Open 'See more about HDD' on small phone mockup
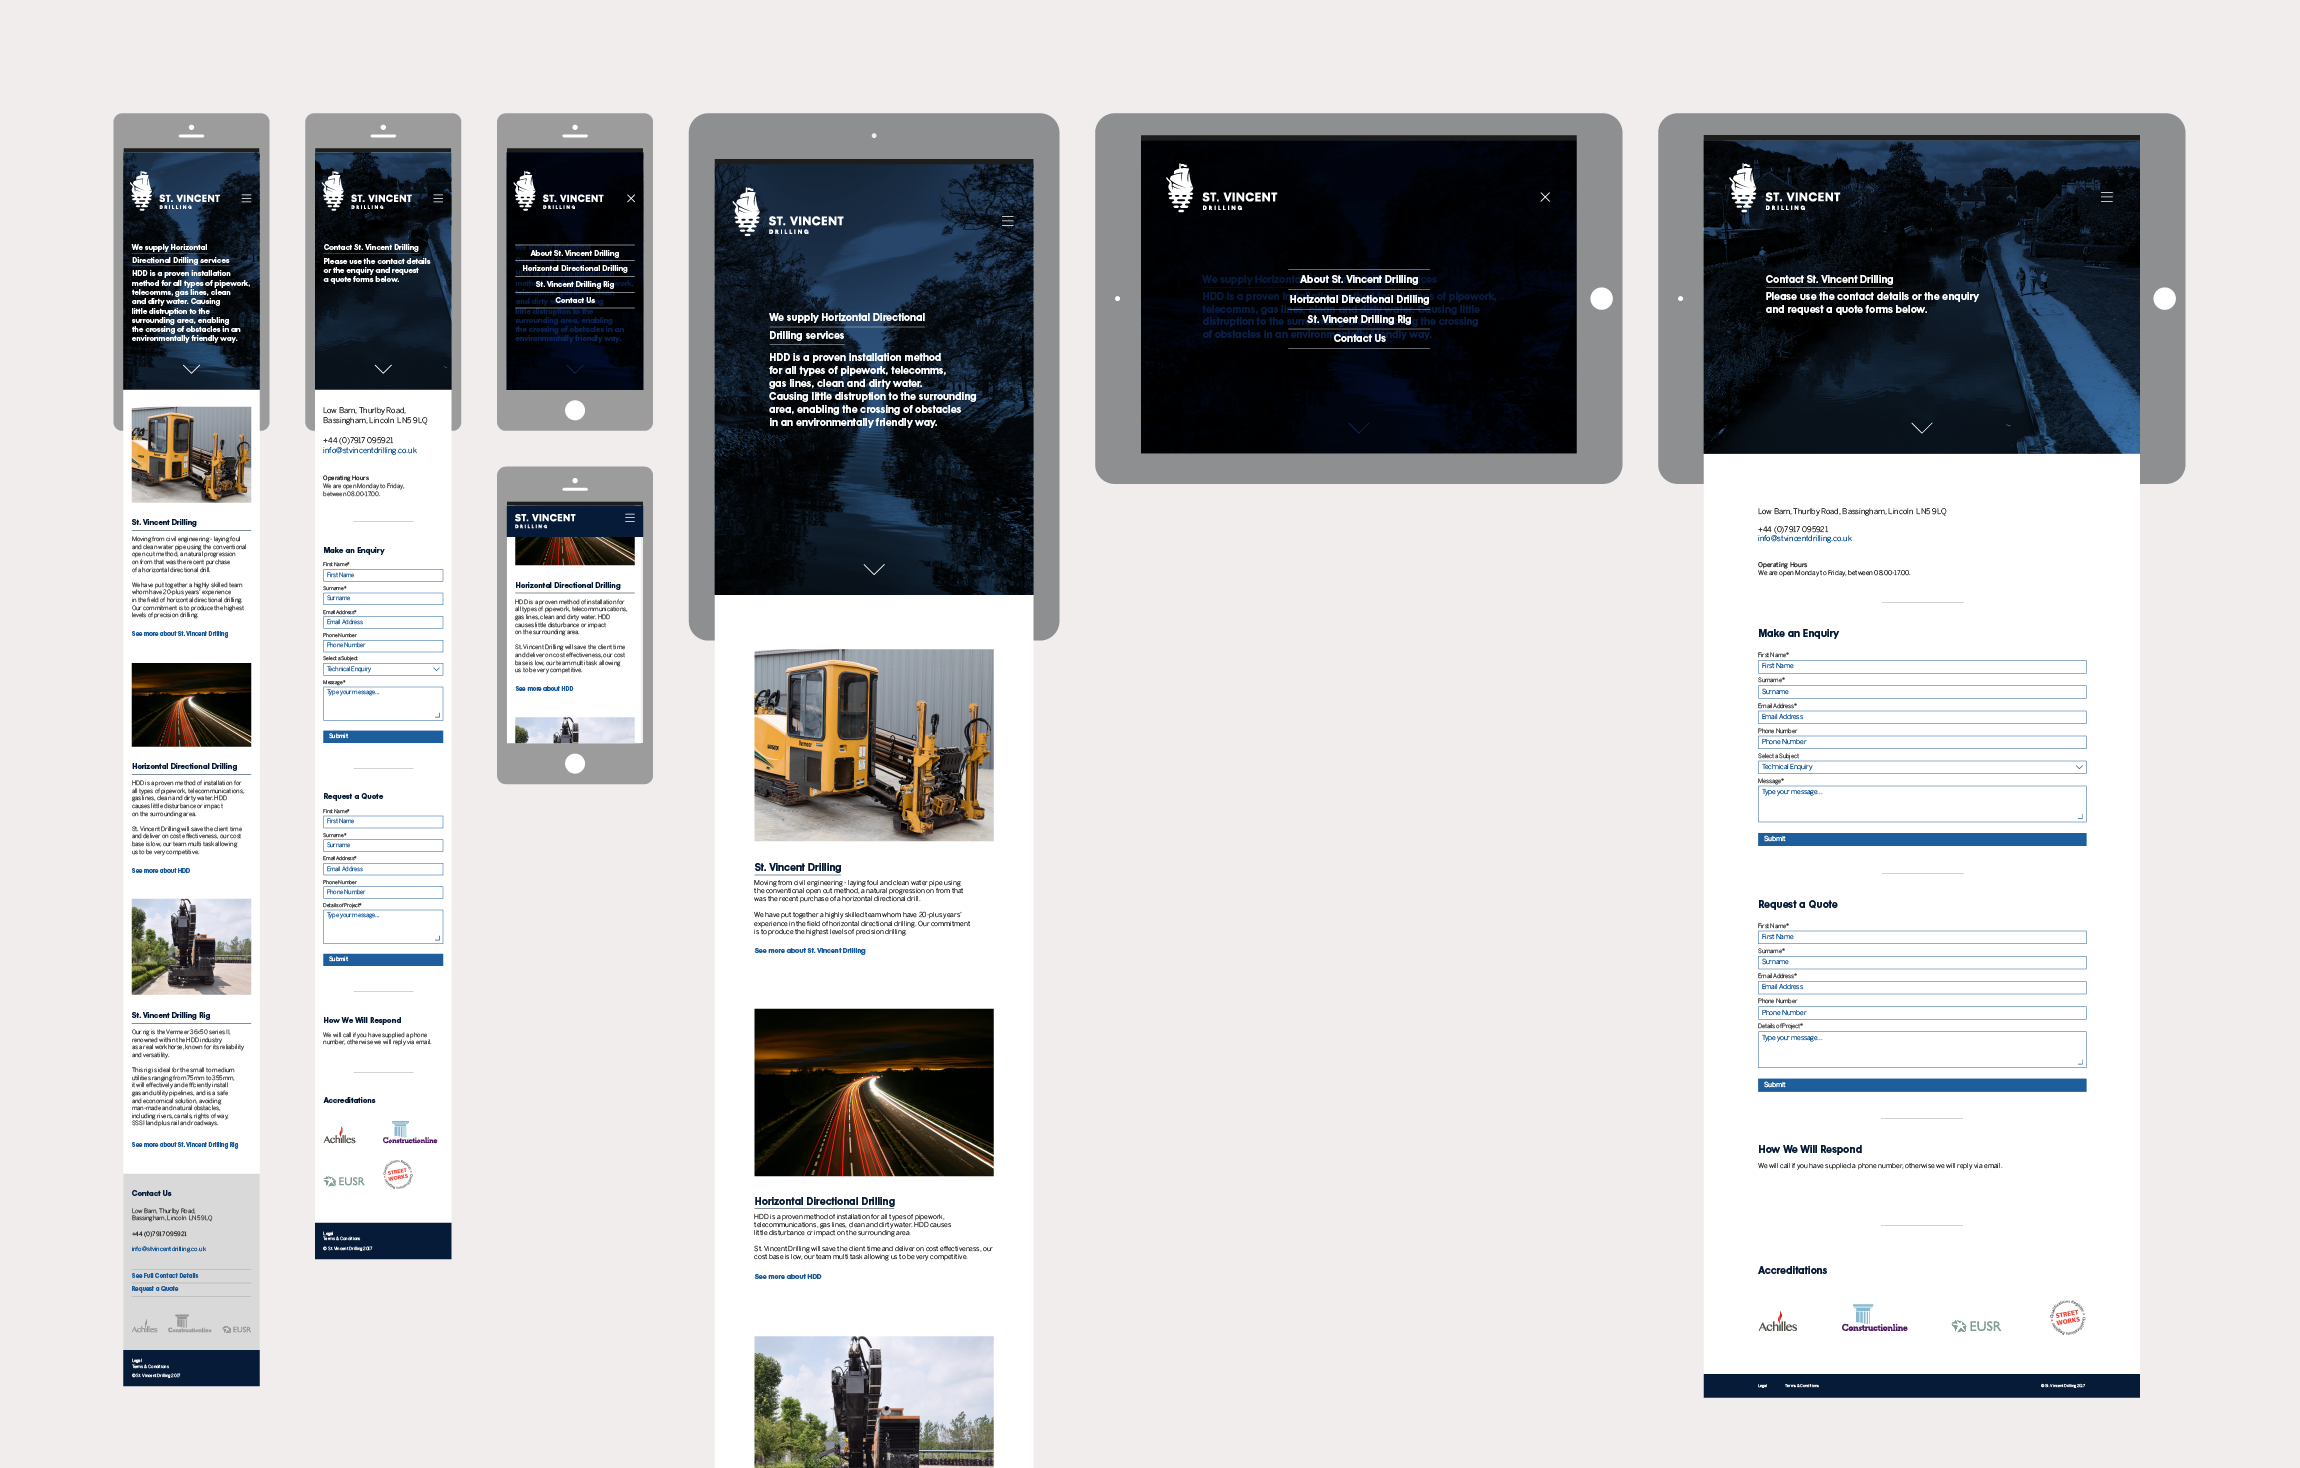2300x1468 pixels. pos(544,689)
